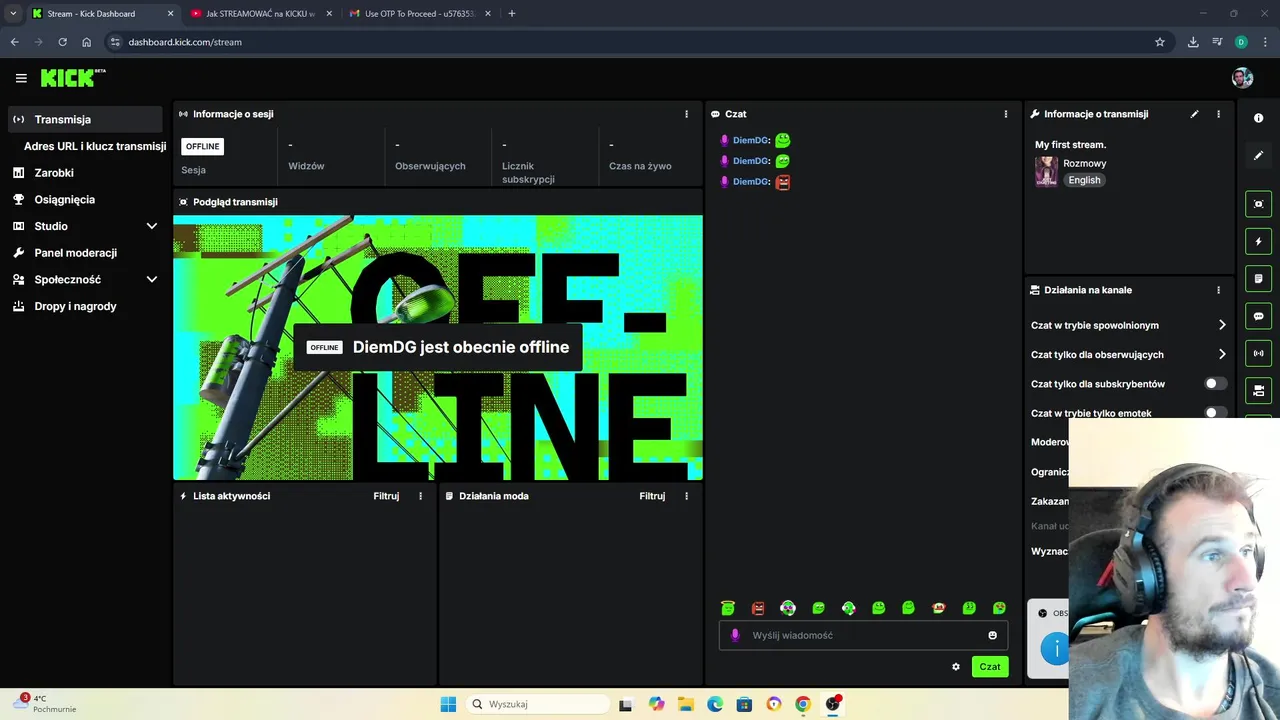This screenshot has height=720, width=1280.
Task: Open browser downloads icon
Action: (x=1193, y=42)
